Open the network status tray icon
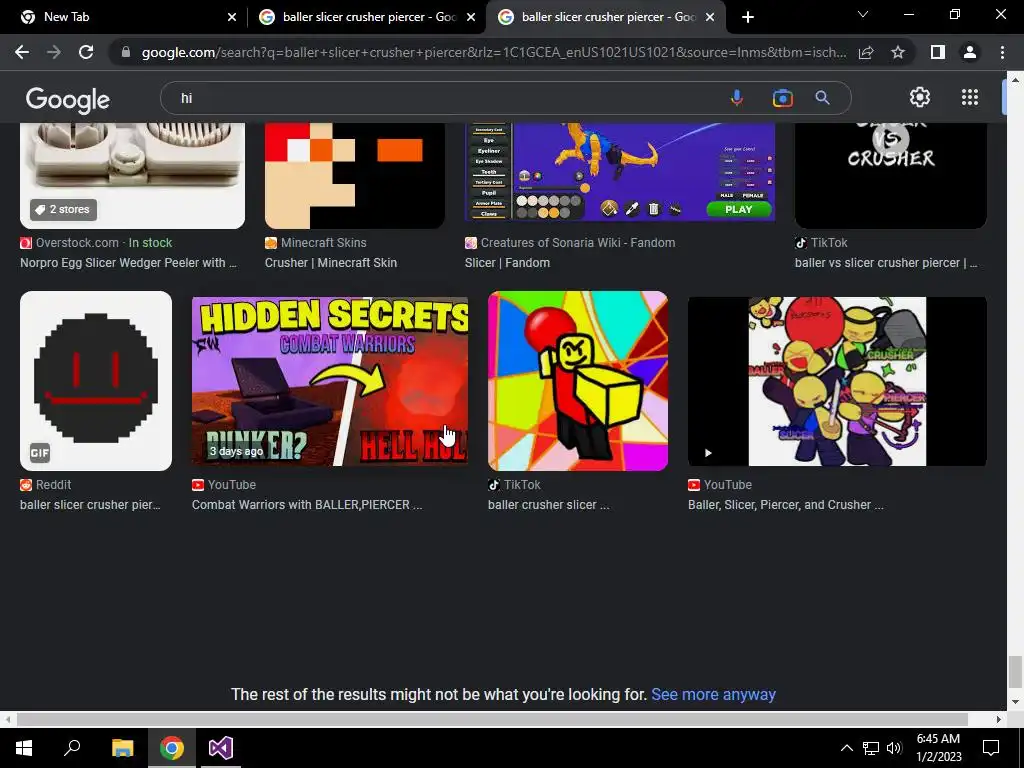1024x768 pixels. [871, 748]
